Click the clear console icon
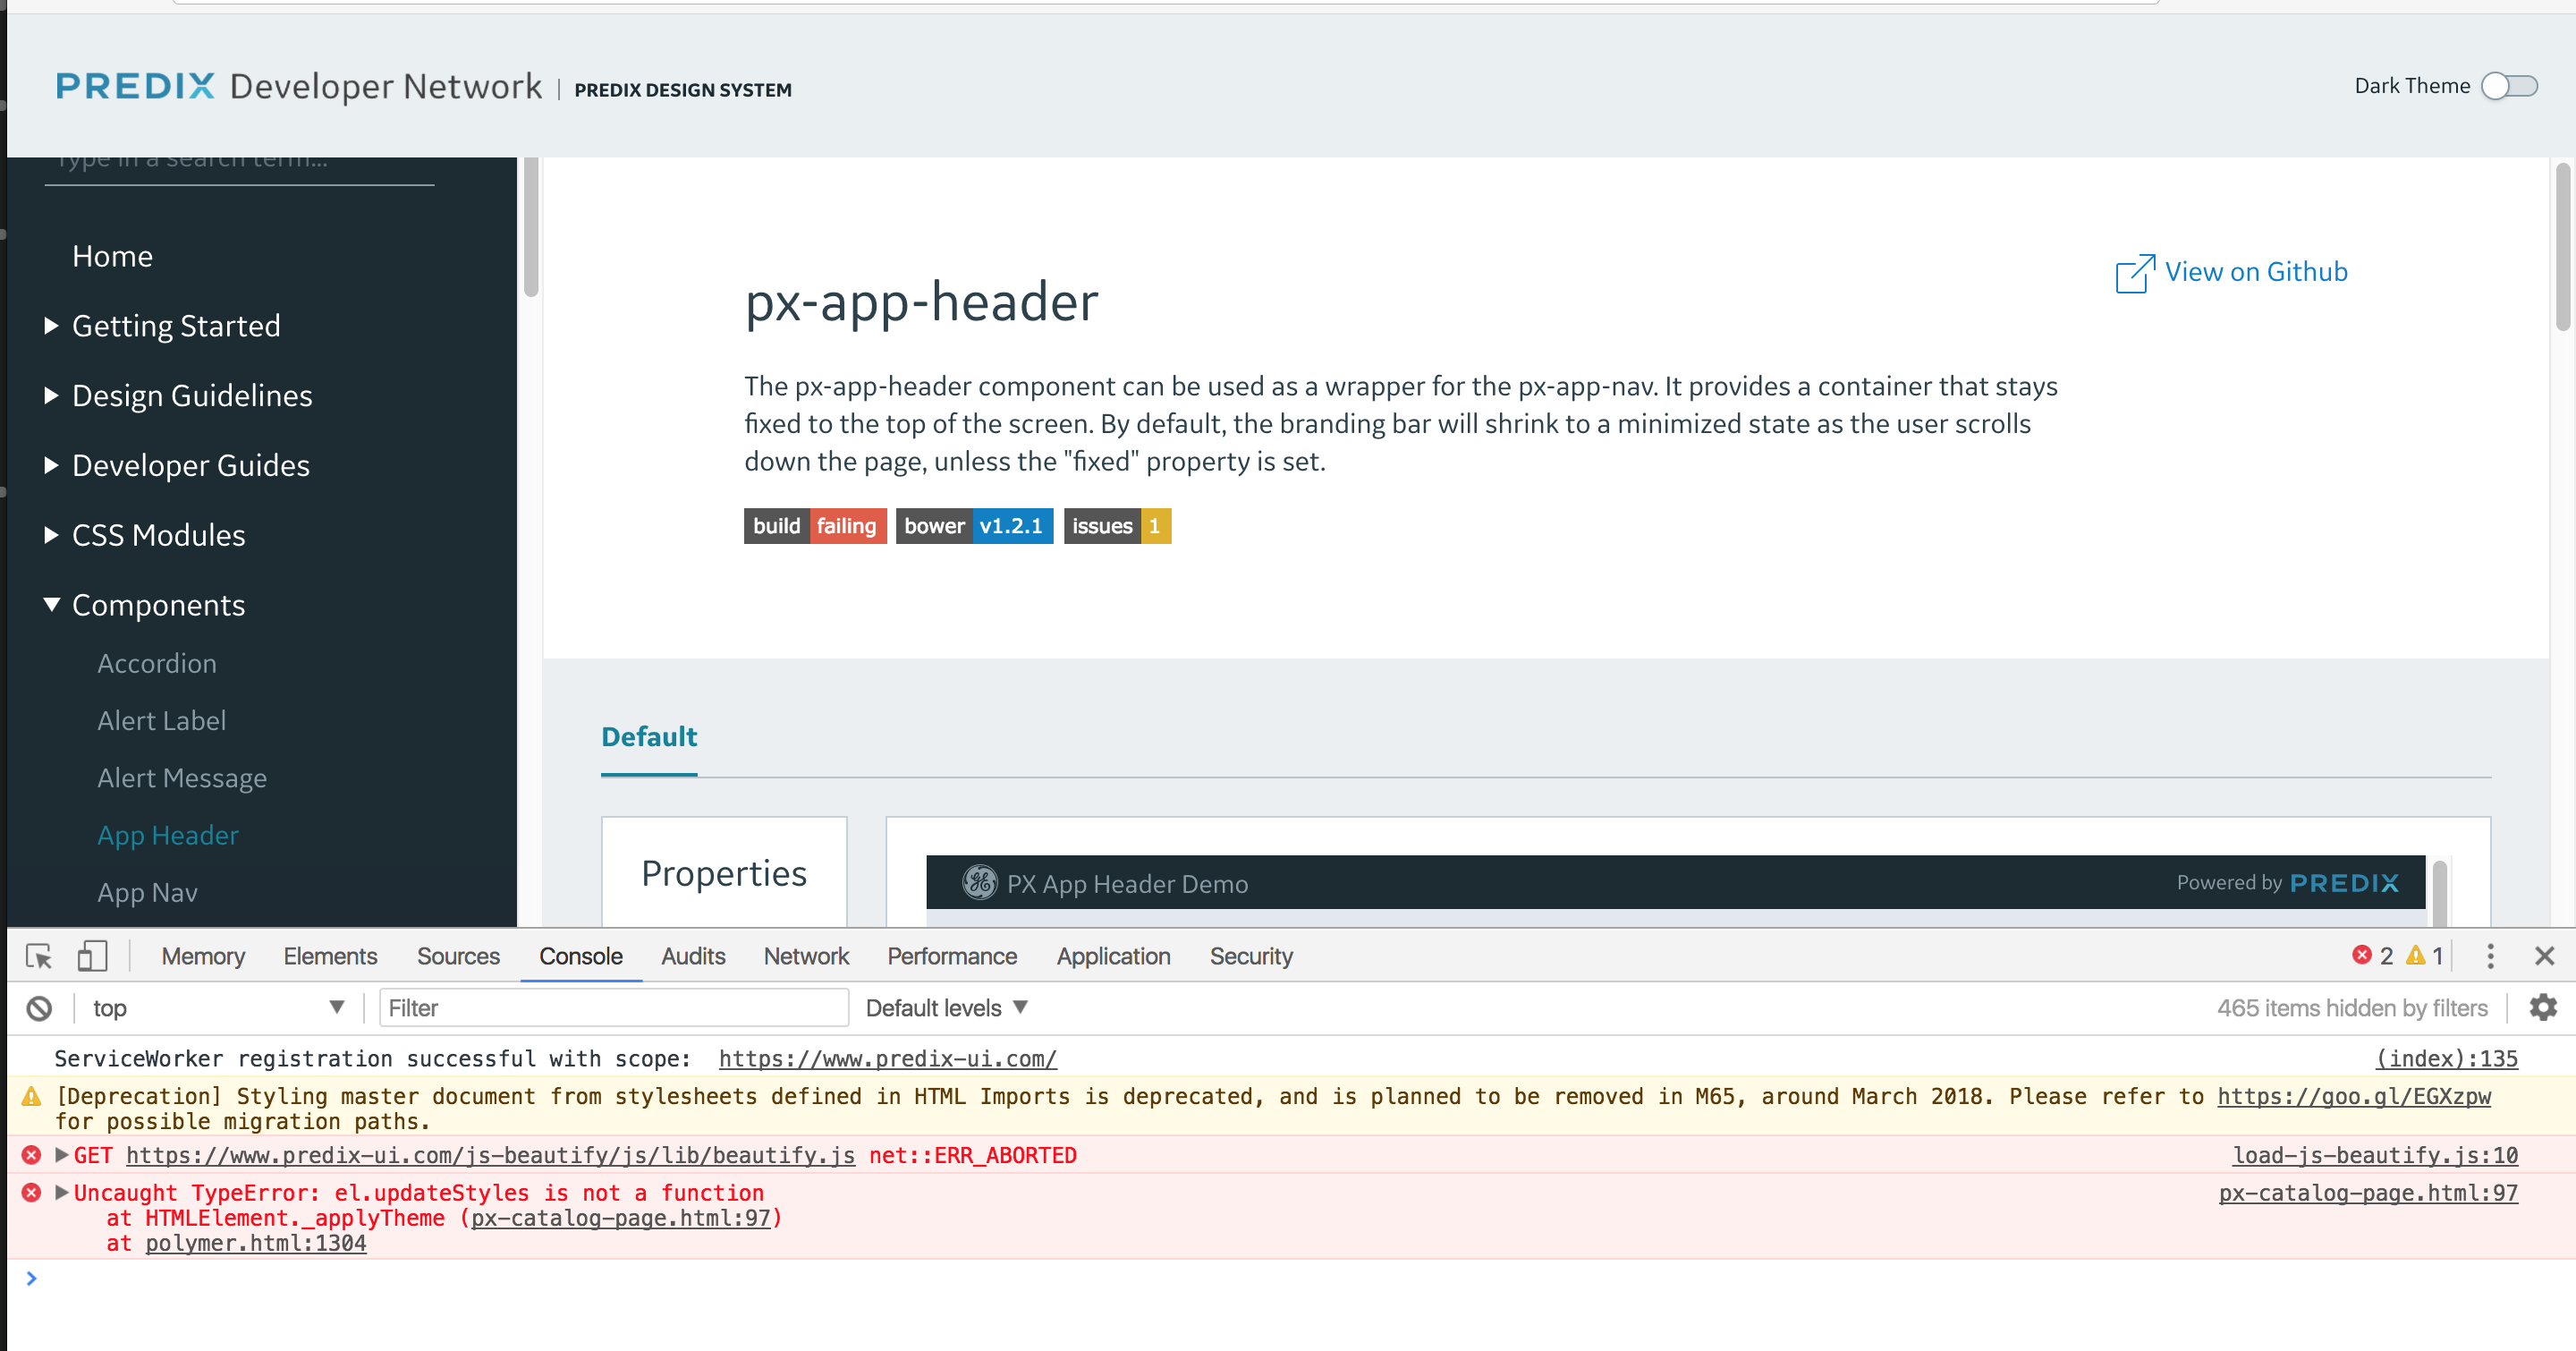This screenshot has height=1351, width=2576. point(39,1008)
